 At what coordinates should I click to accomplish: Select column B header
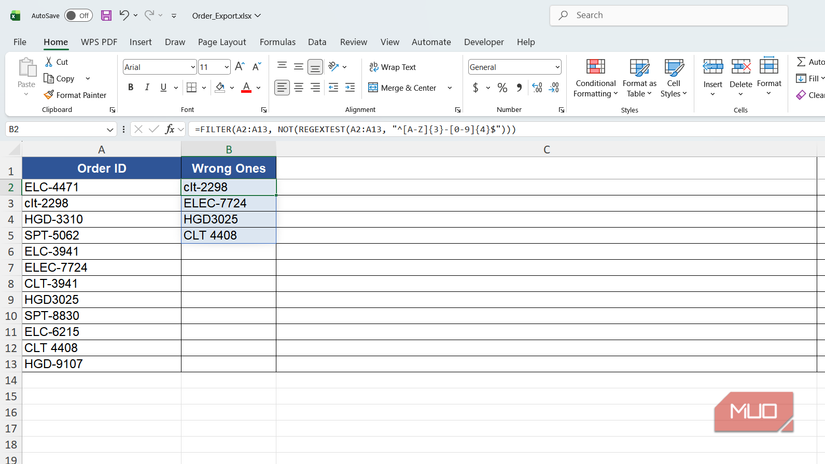point(229,149)
